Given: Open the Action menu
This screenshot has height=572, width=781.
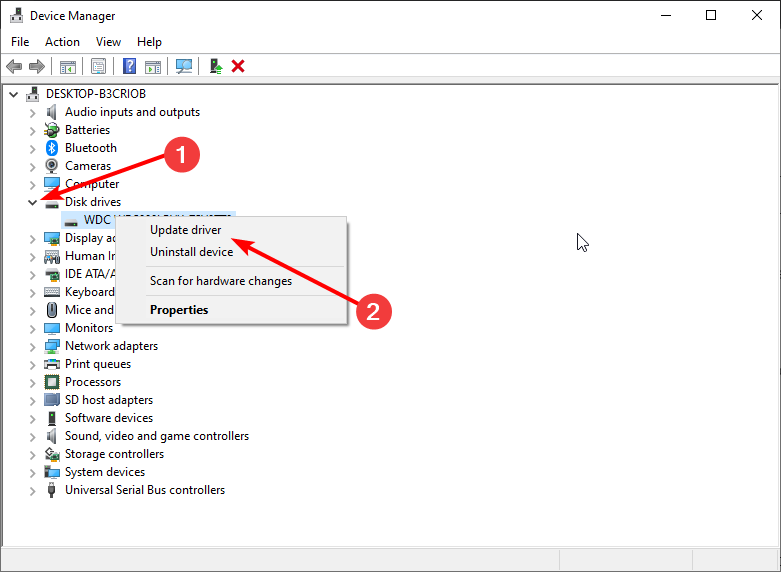Looking at the screenshot, I should [62, 42].
